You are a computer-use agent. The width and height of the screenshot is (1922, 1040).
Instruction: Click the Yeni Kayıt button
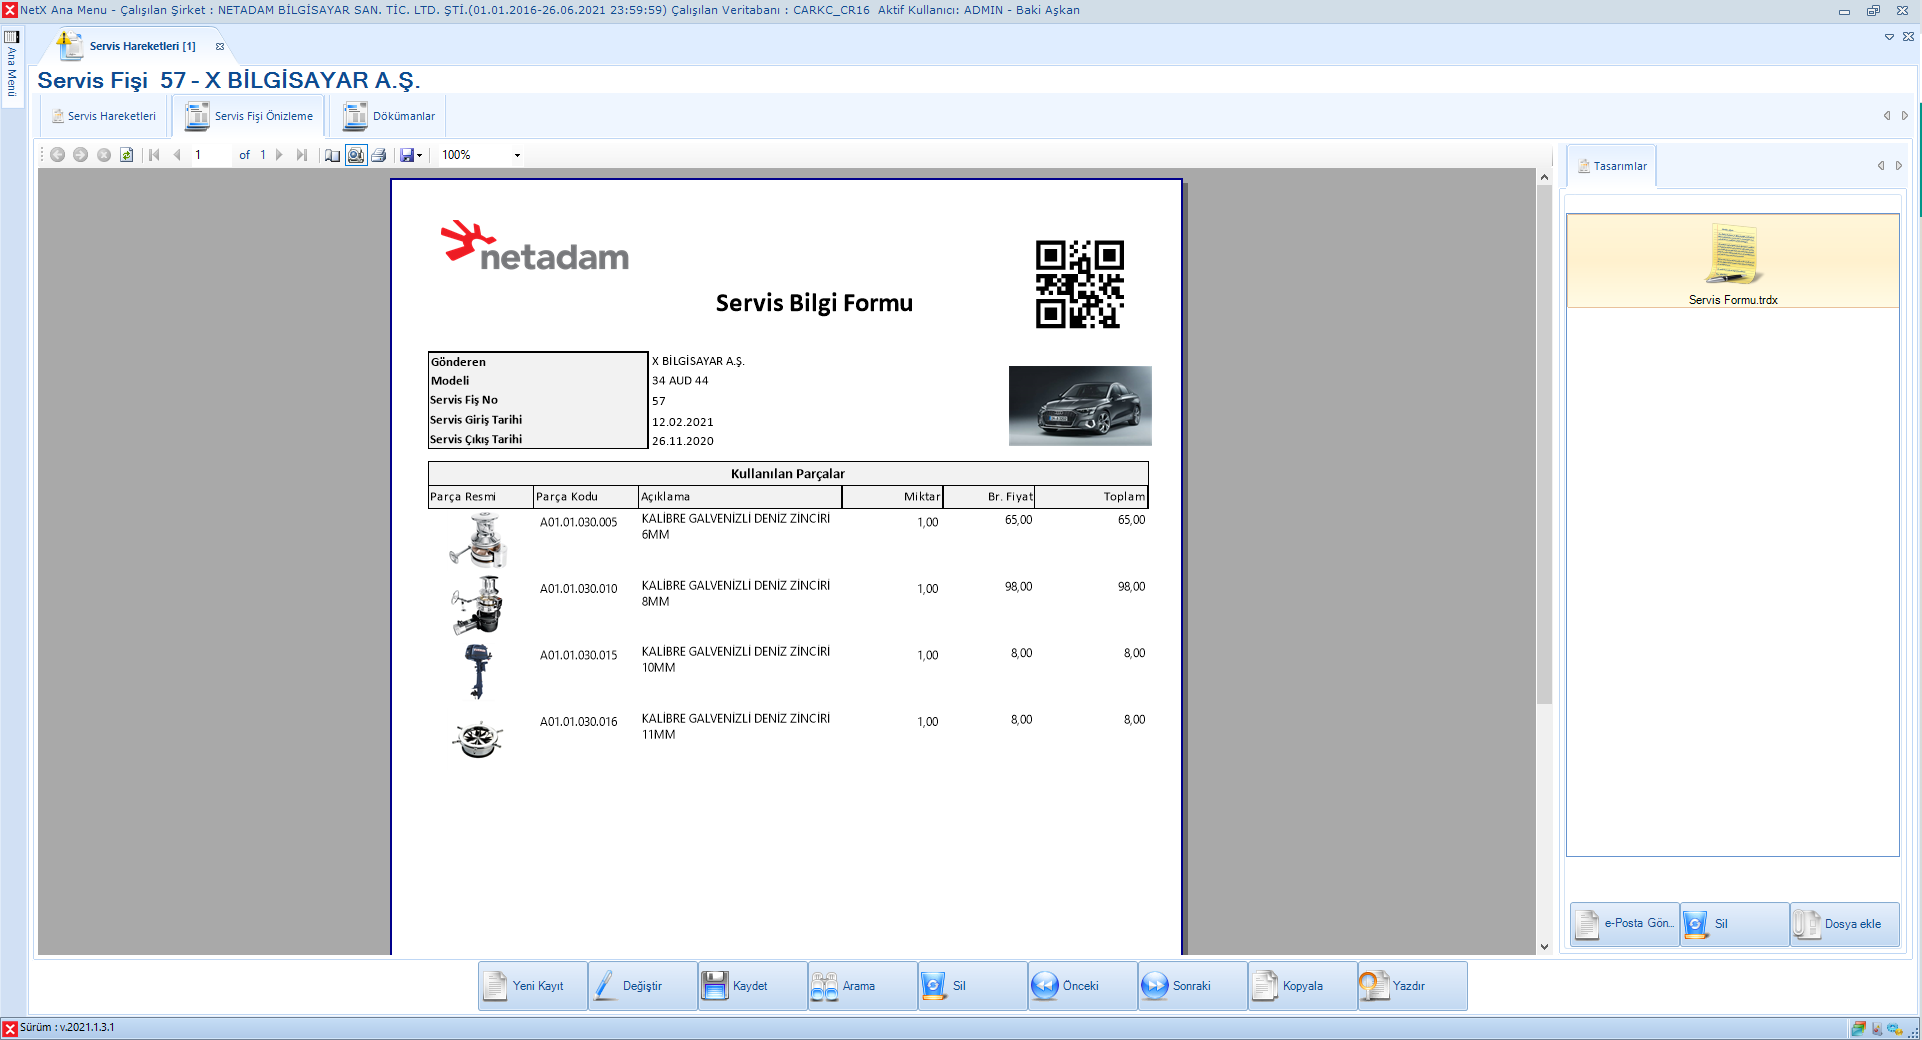point(532,986)
